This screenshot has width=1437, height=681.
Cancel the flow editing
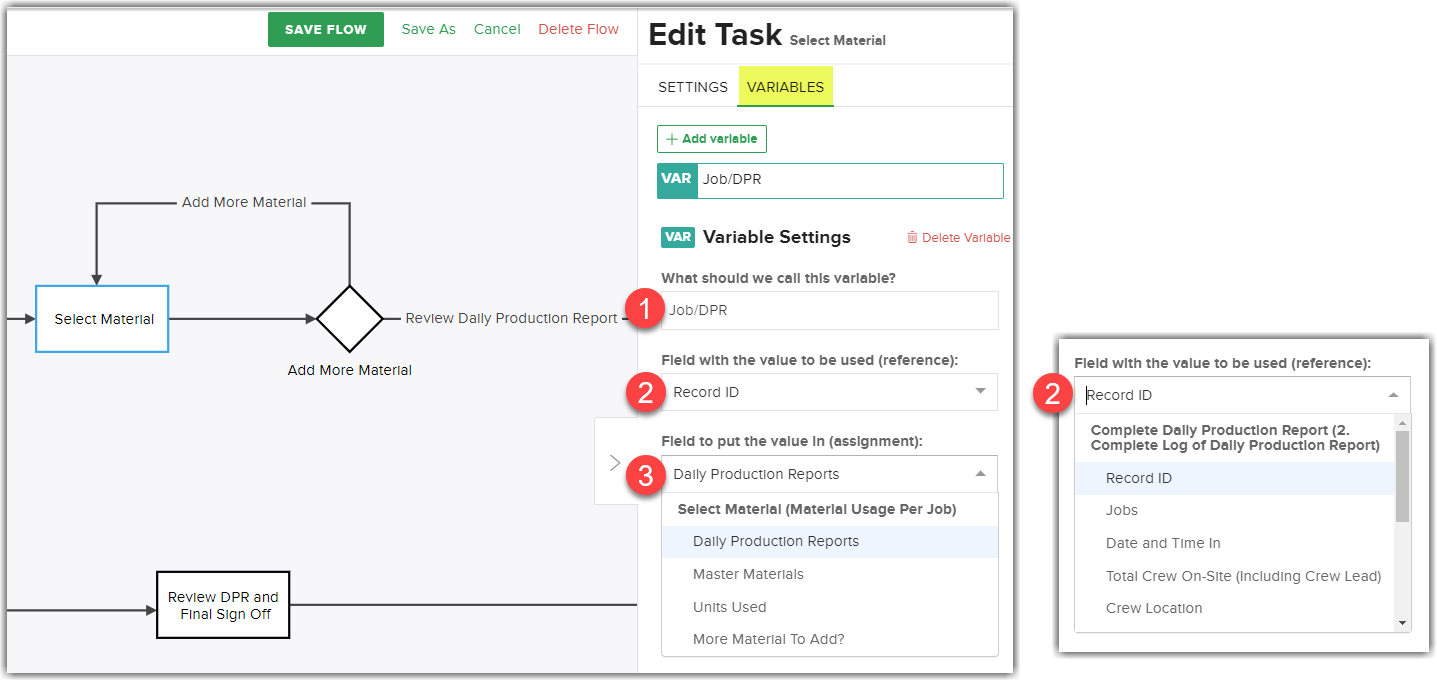[497, 29]
